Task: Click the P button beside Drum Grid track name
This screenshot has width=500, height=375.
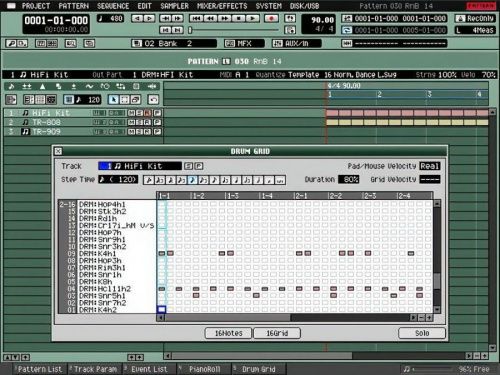Action: (198, 166)
